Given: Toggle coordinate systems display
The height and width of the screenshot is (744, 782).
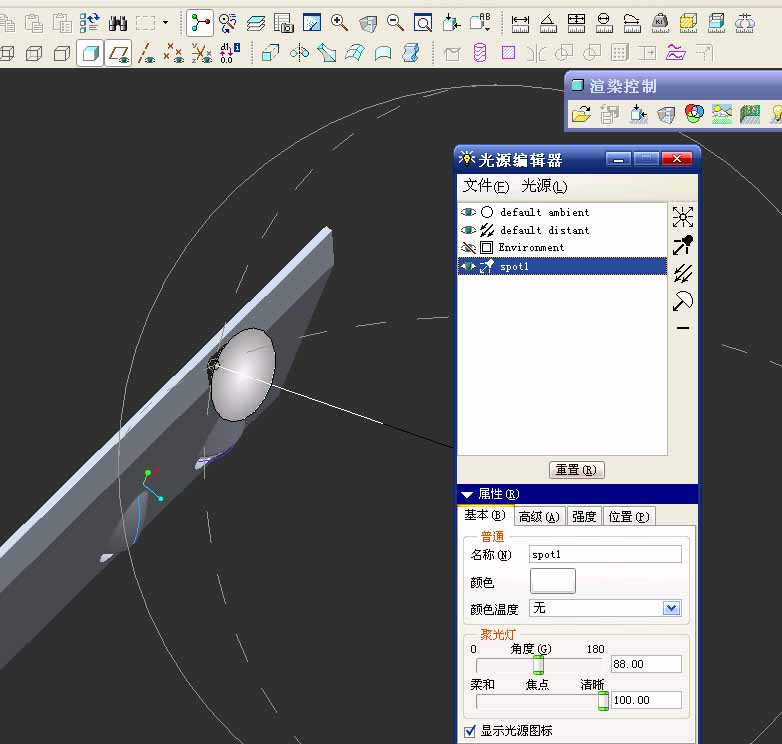Looking at the screenshot, I should point(202,53).
